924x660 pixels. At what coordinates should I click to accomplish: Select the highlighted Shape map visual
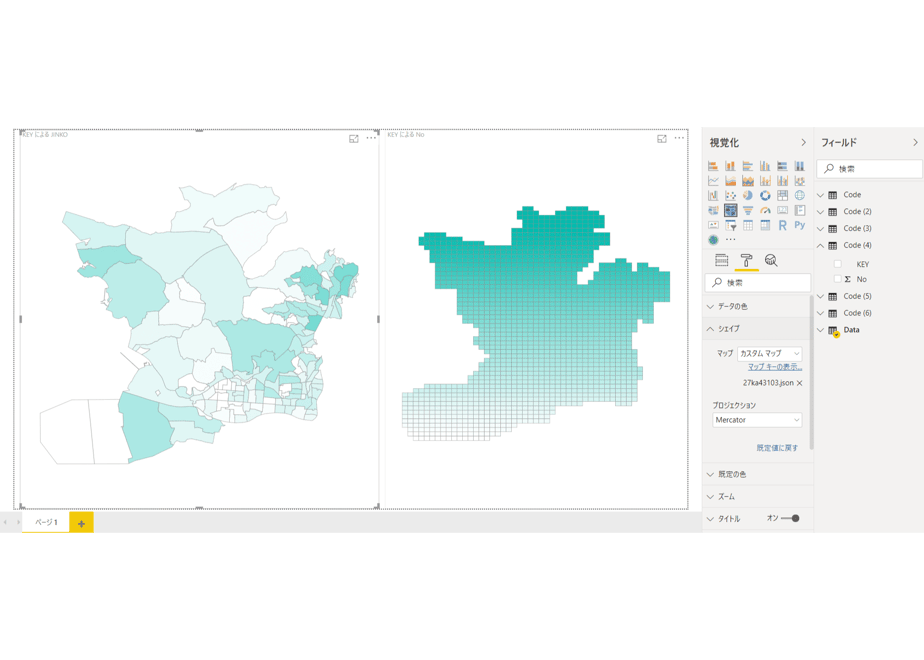click(731, 210)
